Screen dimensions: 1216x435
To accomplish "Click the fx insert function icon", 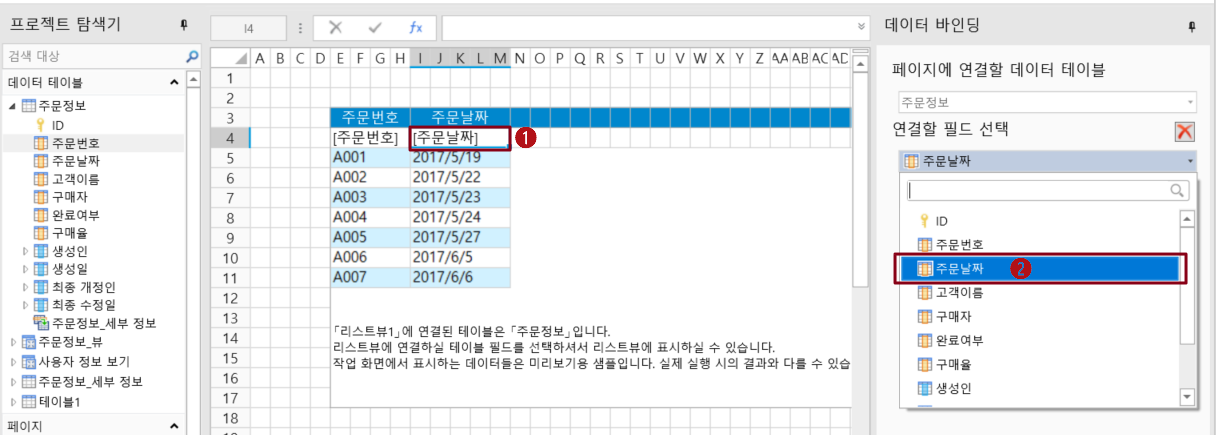I will [415, 27].
